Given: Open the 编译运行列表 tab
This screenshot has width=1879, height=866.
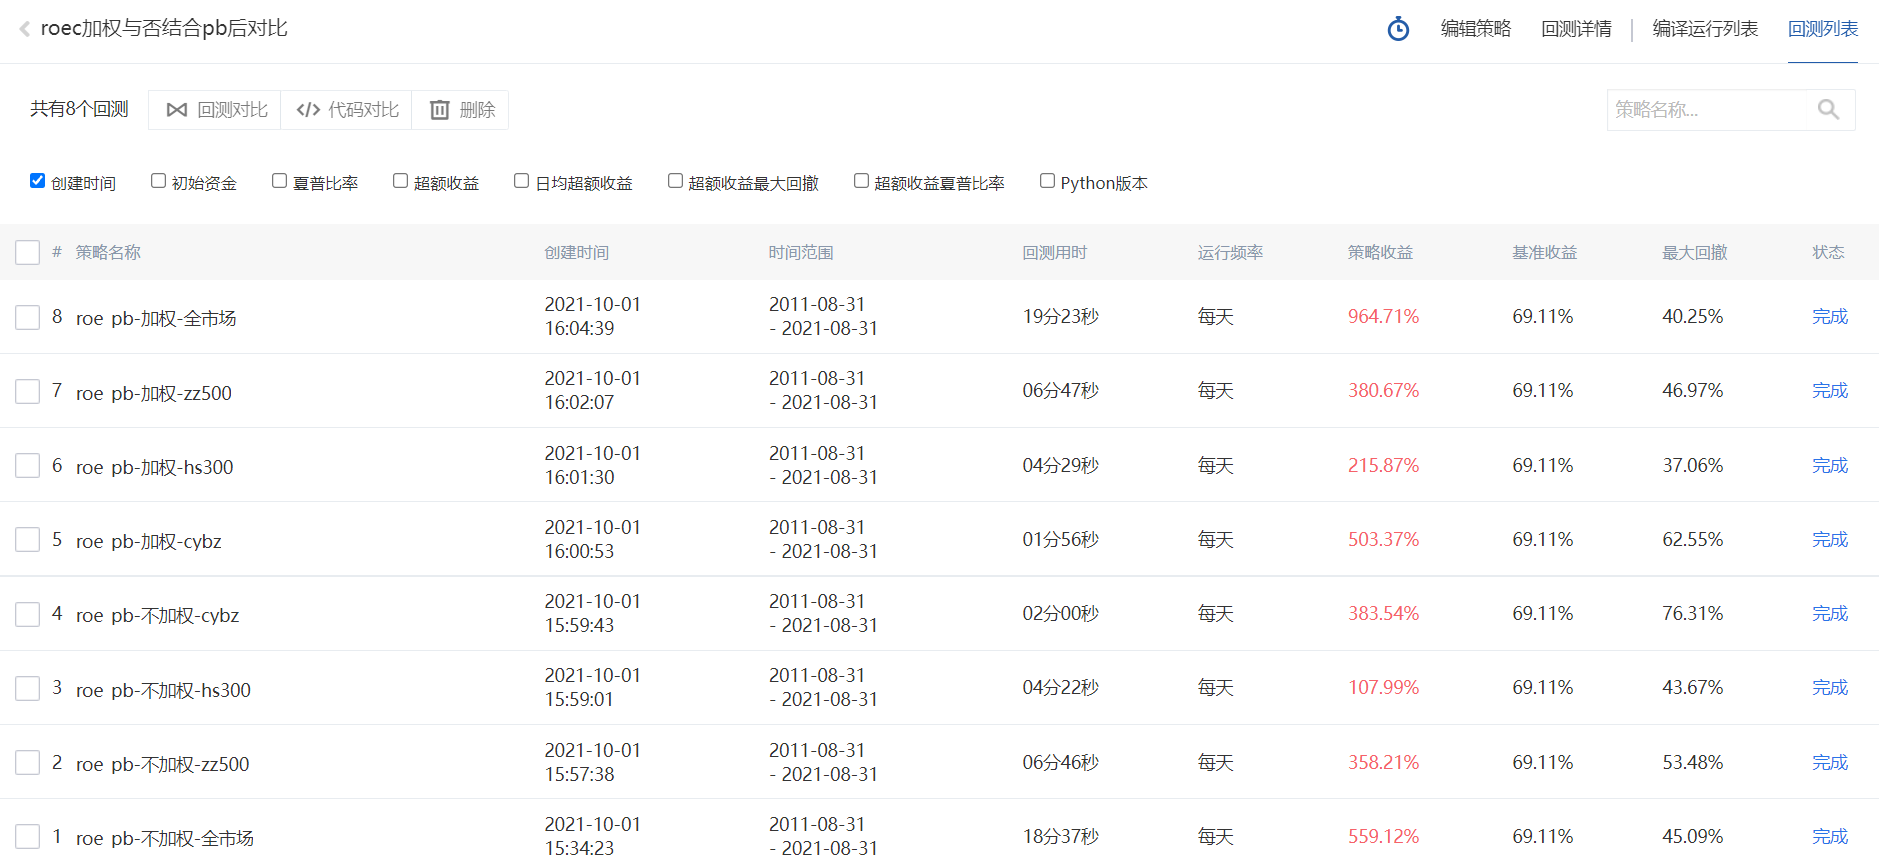Looking at the screenshot, I should click(1705, 29).
